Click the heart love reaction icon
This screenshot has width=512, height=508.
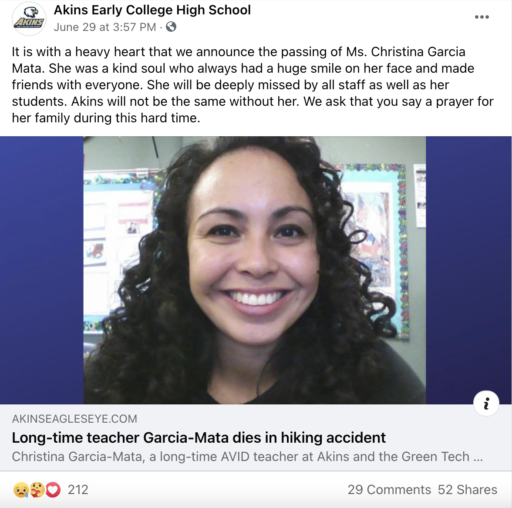53,490
